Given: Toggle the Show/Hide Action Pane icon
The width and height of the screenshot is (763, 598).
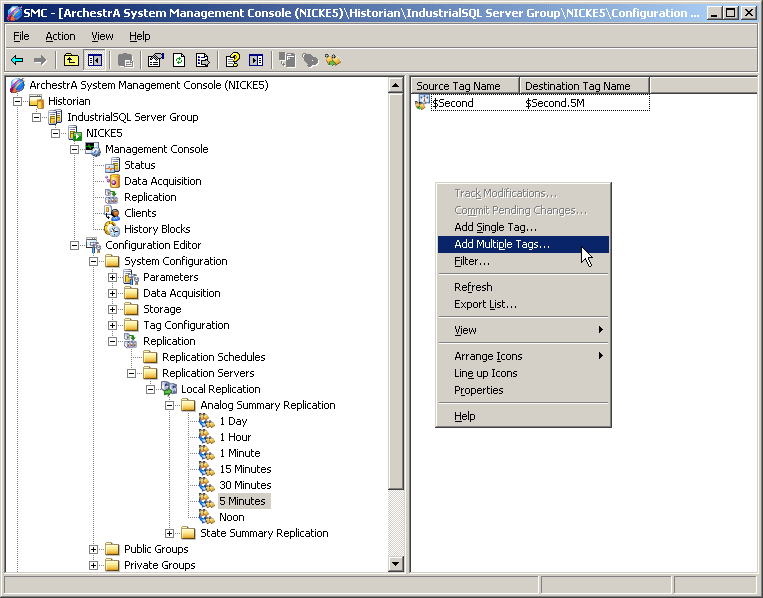Looking at the screenshot, I should [256, 60].
